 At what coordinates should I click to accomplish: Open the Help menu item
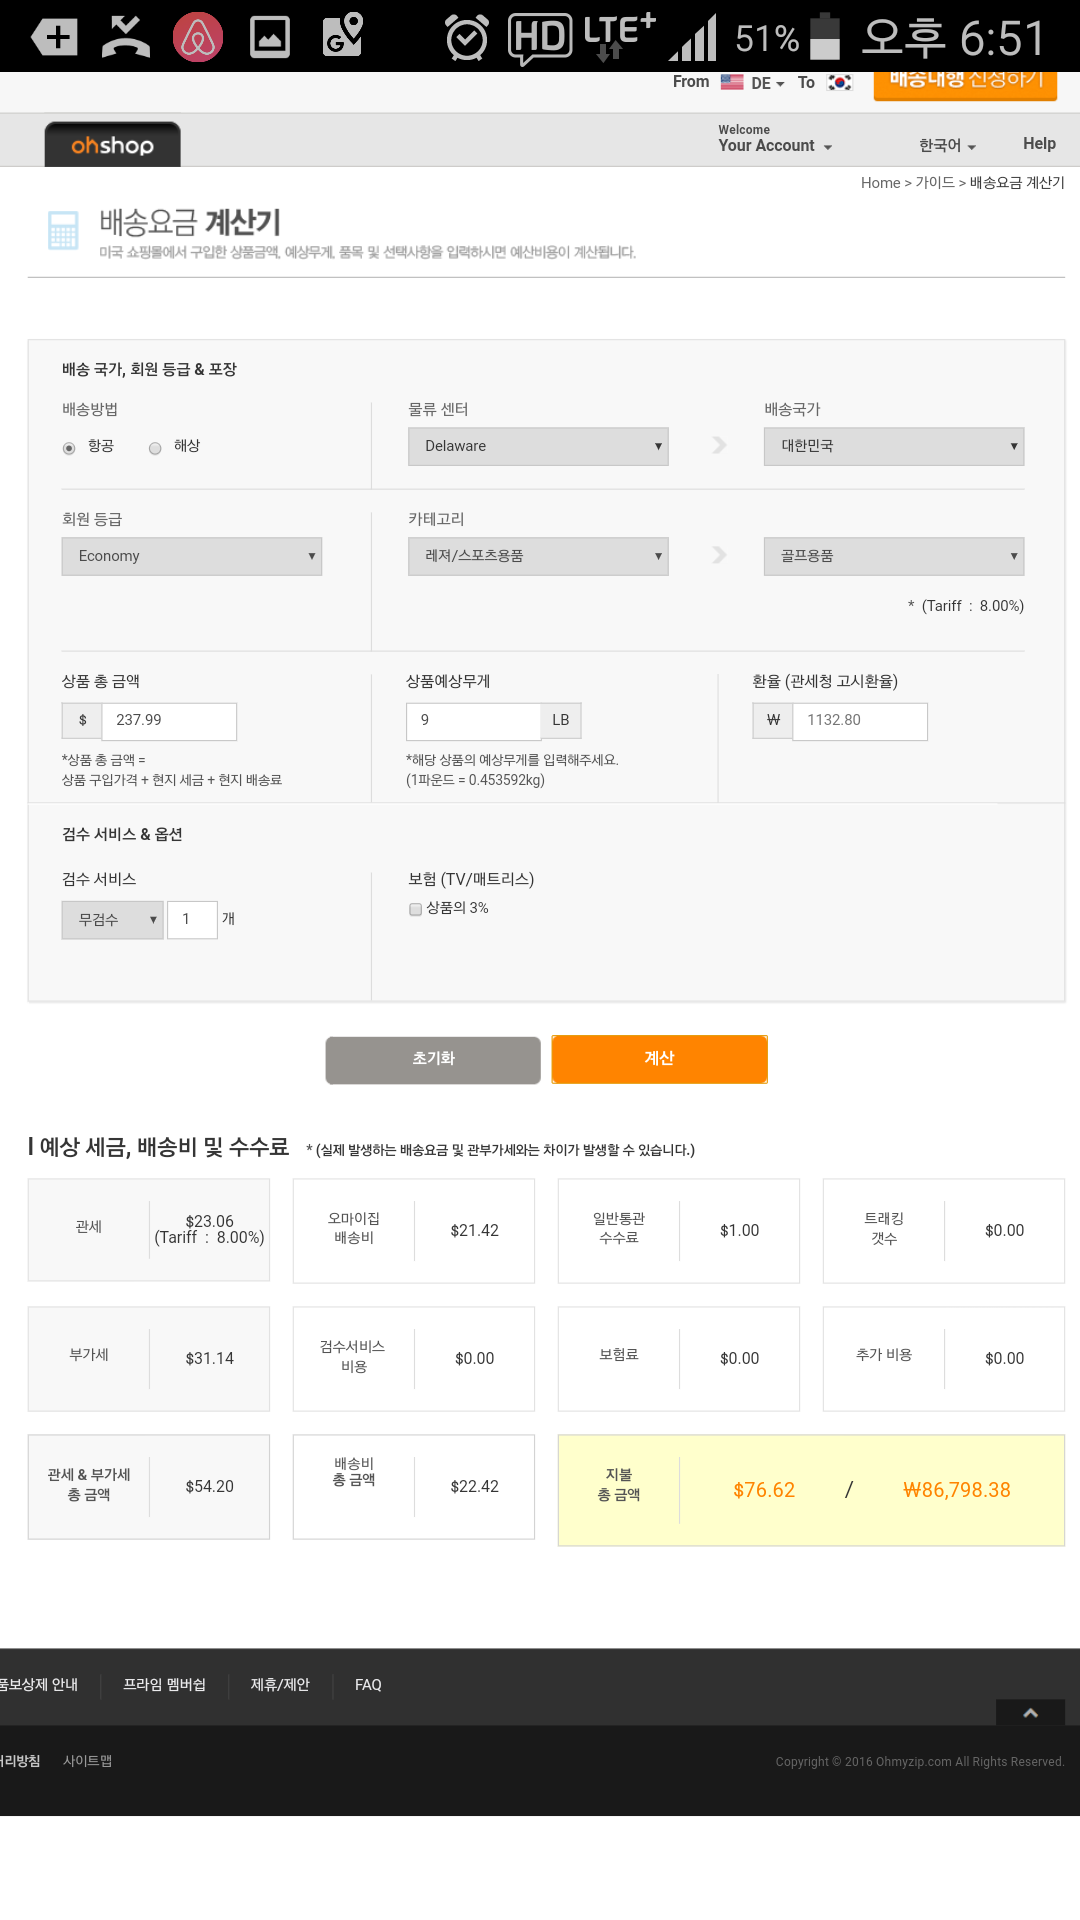point(1039,144)
